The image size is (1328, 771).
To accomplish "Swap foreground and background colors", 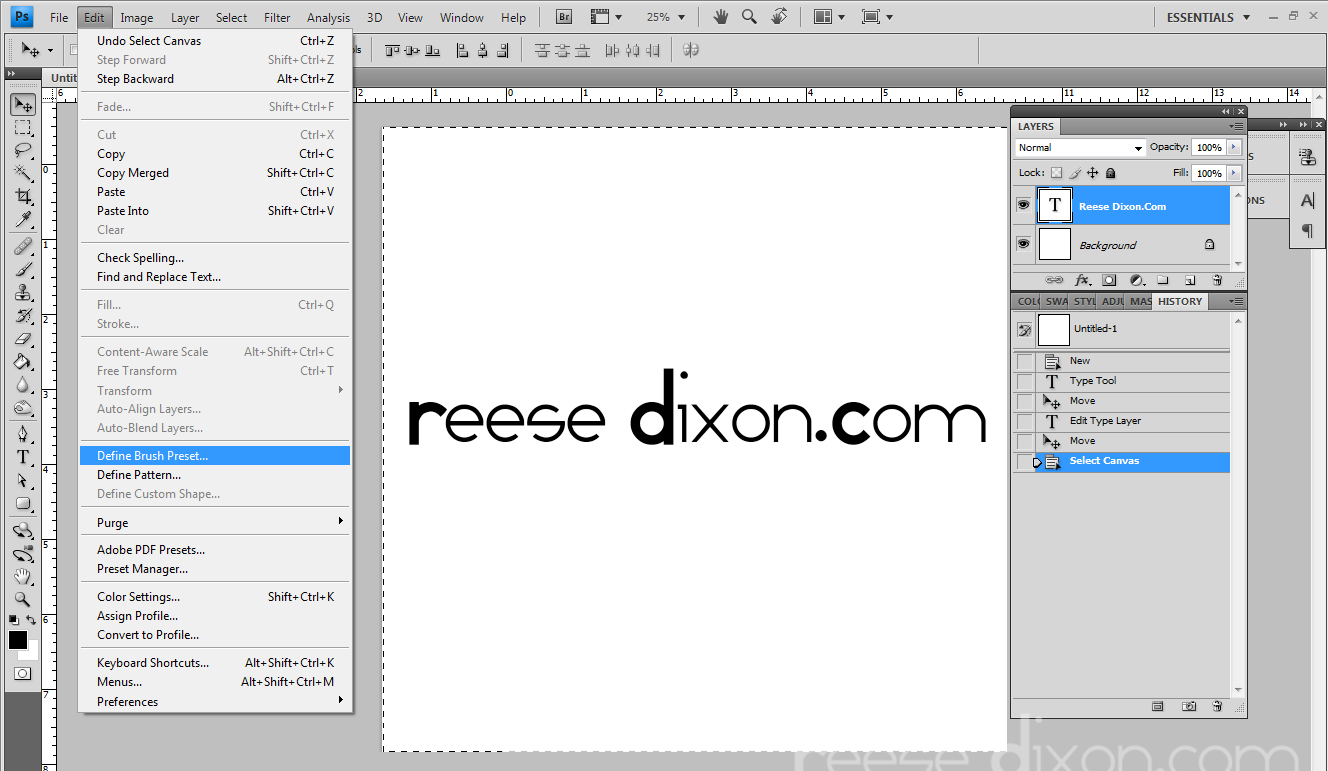I will pyautogui.click(x=32, y=621).
